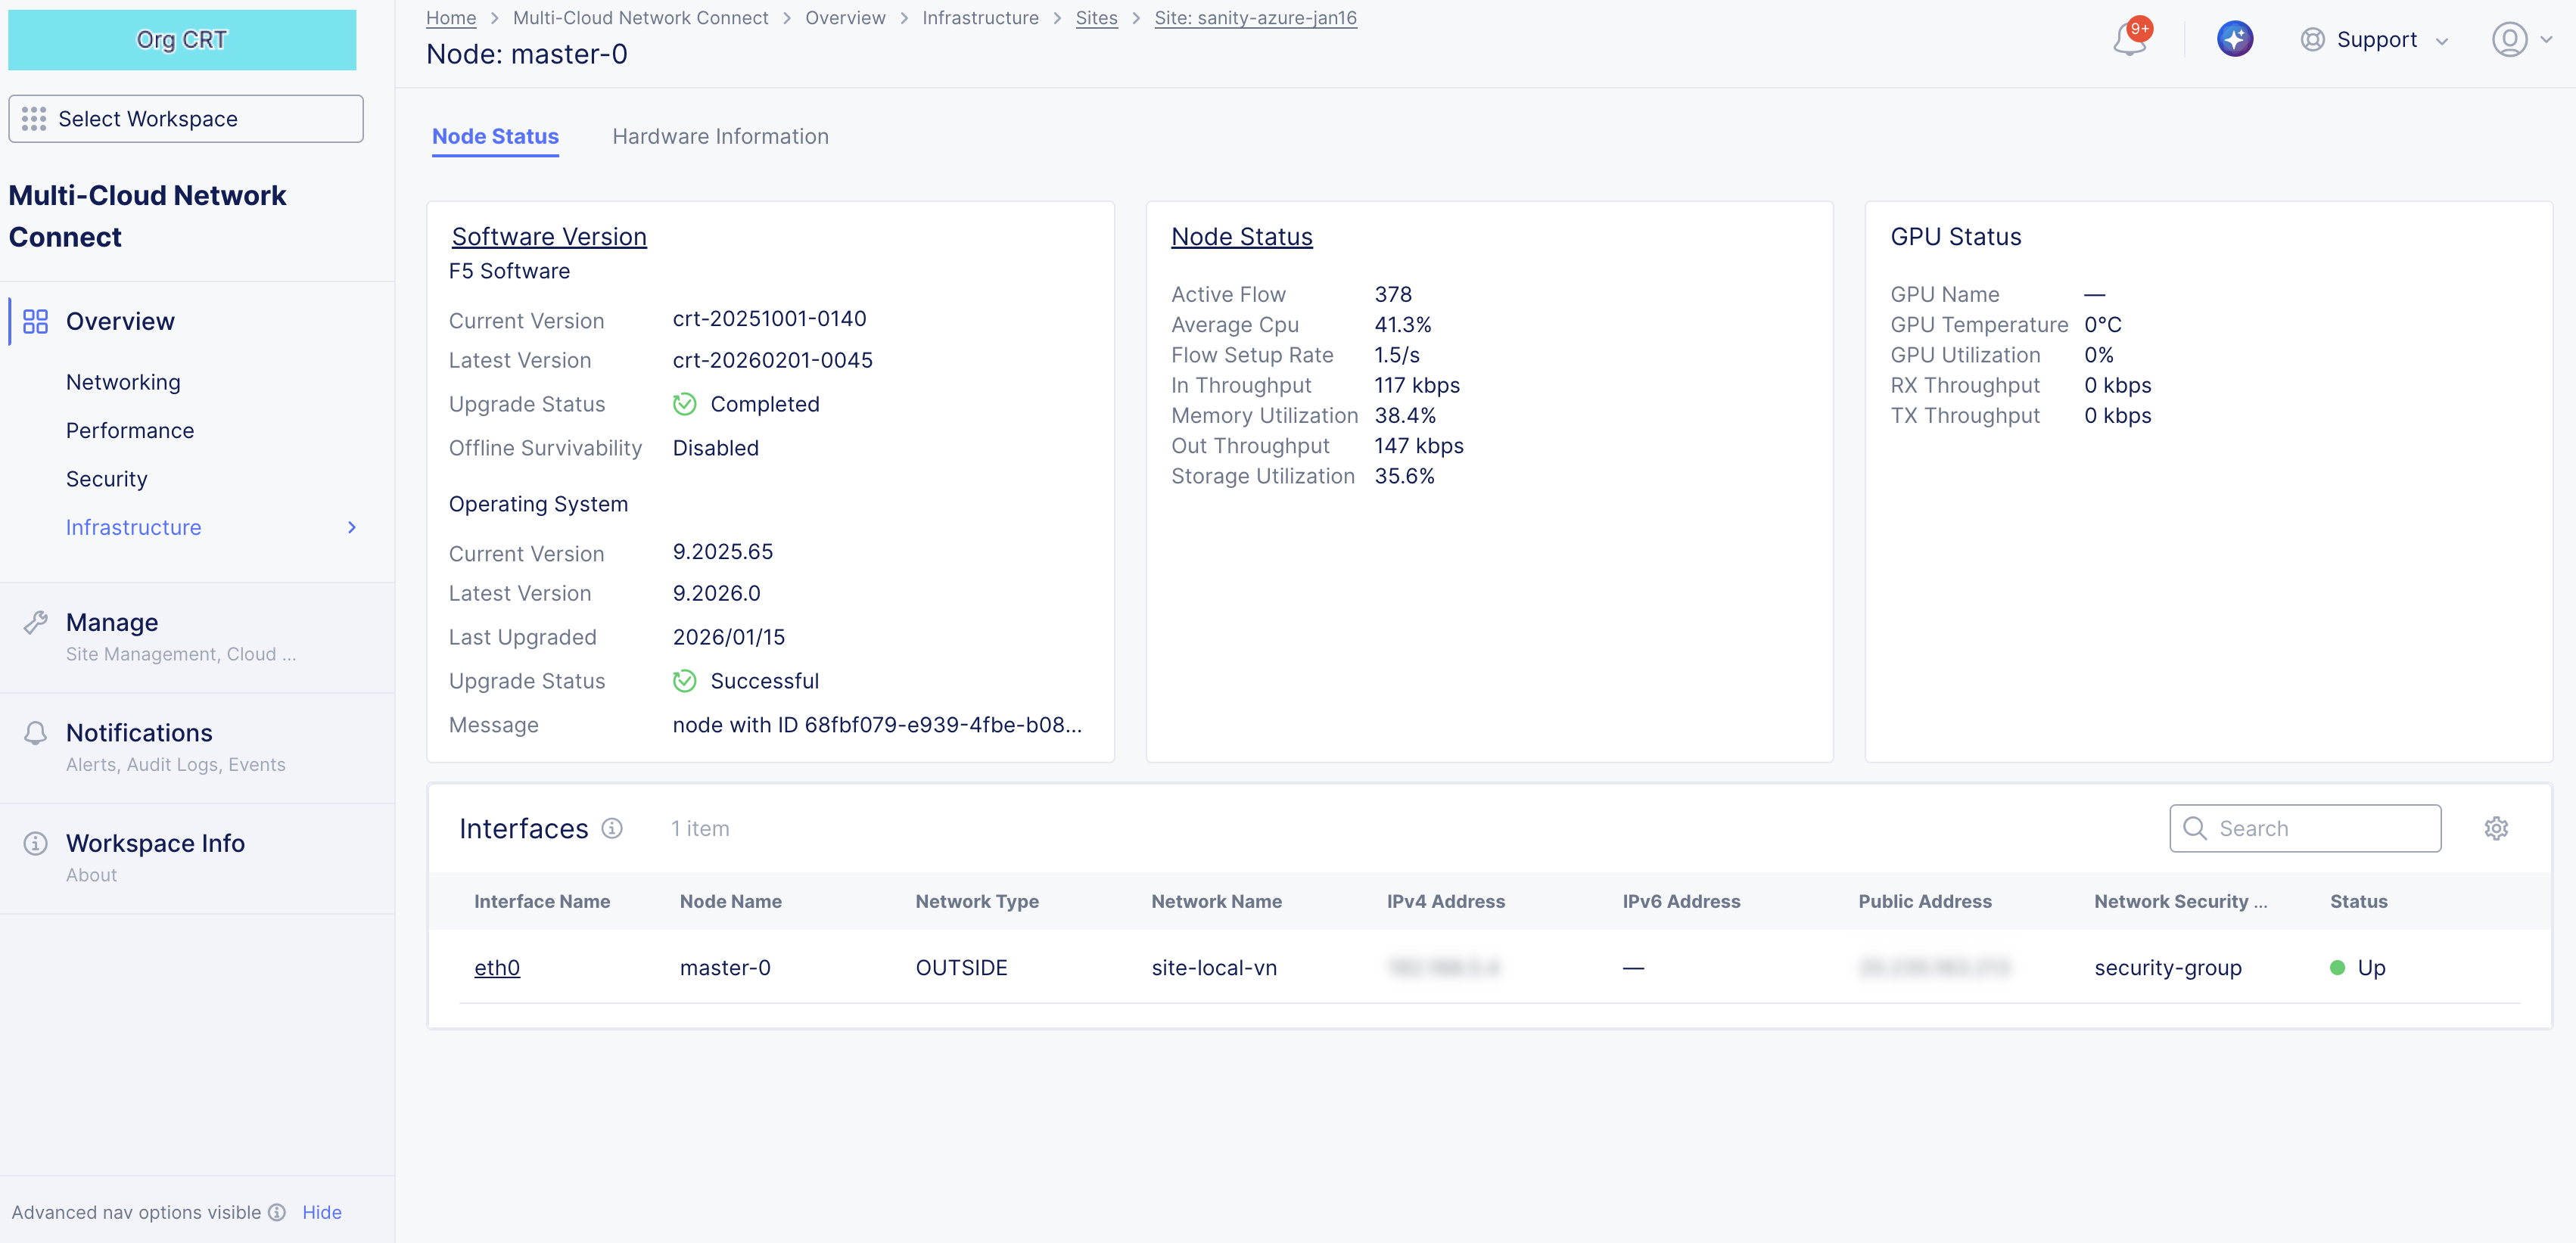Click the Up status indicator for eth0
2576x1243 pixels.
click(2337, 967)
